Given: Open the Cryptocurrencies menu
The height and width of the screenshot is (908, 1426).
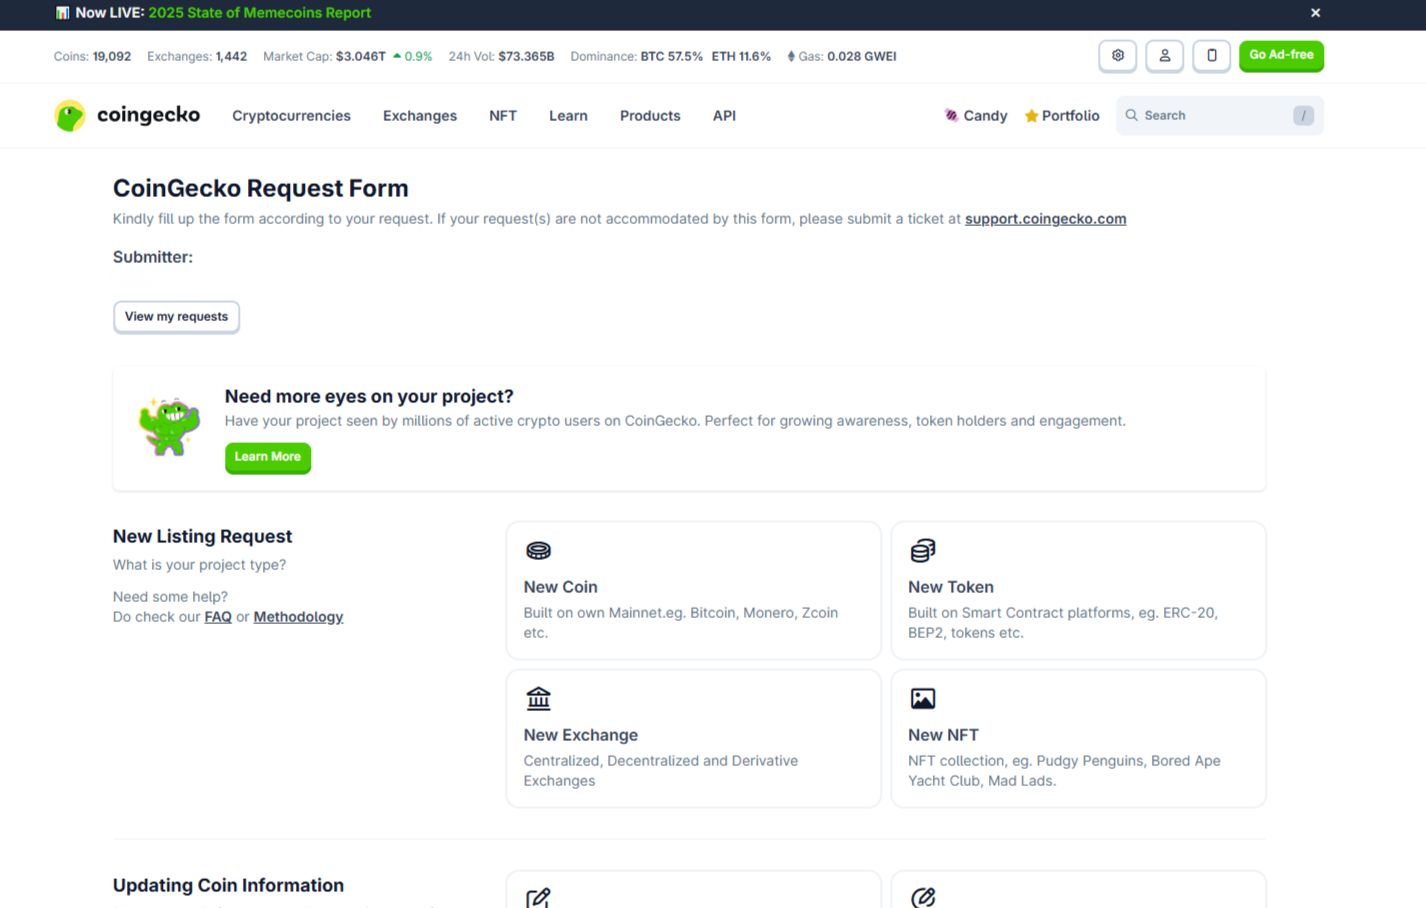Looking at the screenshot, I should [x=291, y=115].
